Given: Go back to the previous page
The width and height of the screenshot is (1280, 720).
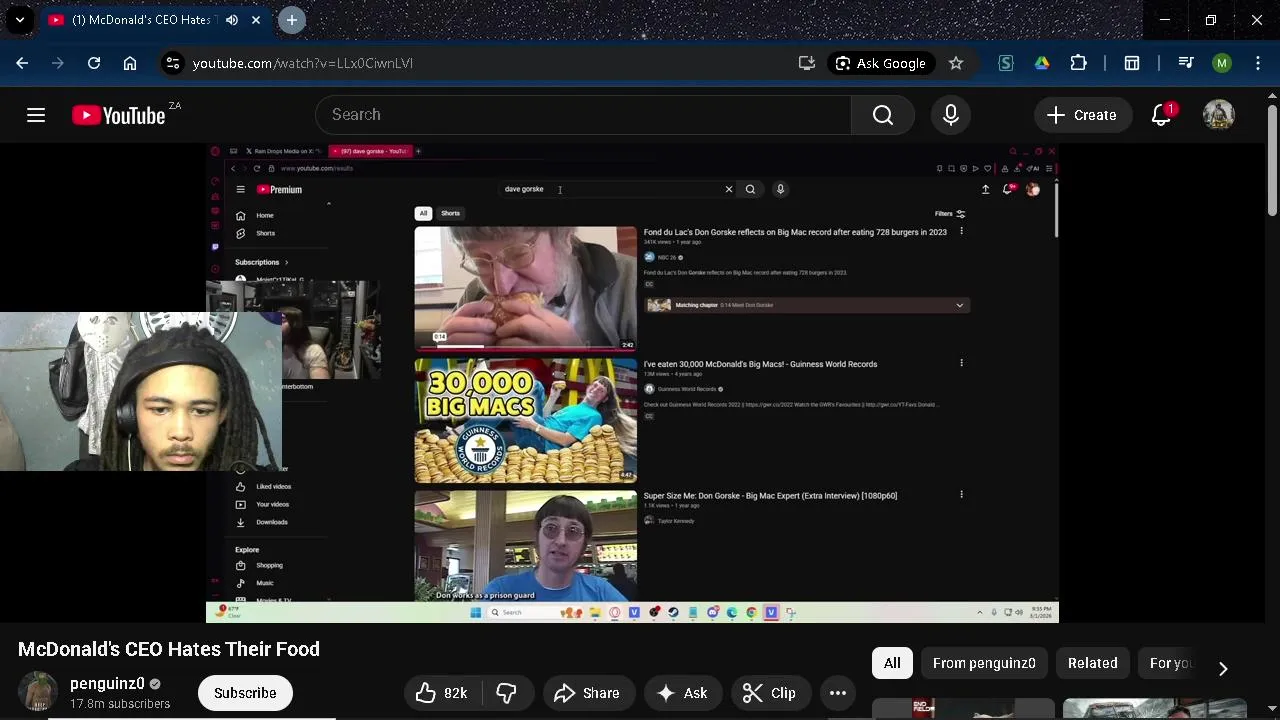Looking at the screenshot, I should 22,63.
